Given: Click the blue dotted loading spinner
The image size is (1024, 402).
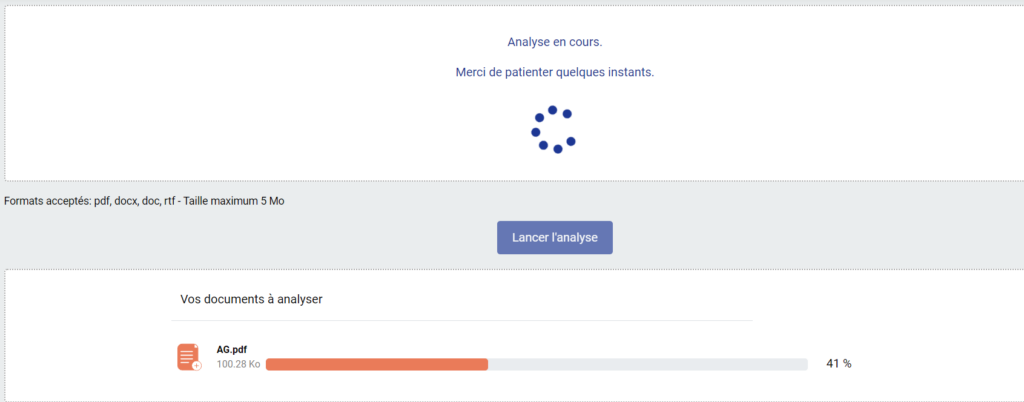Looking at the screenshot, I should tap(553, 129).
